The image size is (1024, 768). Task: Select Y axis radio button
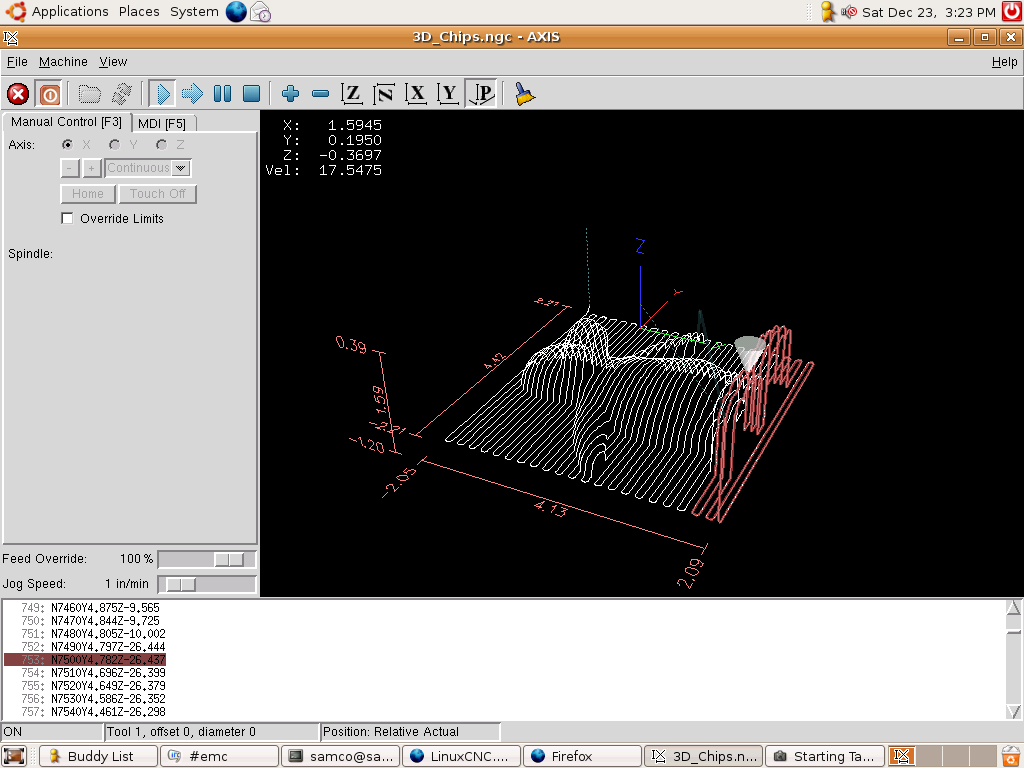pos(114,144)
